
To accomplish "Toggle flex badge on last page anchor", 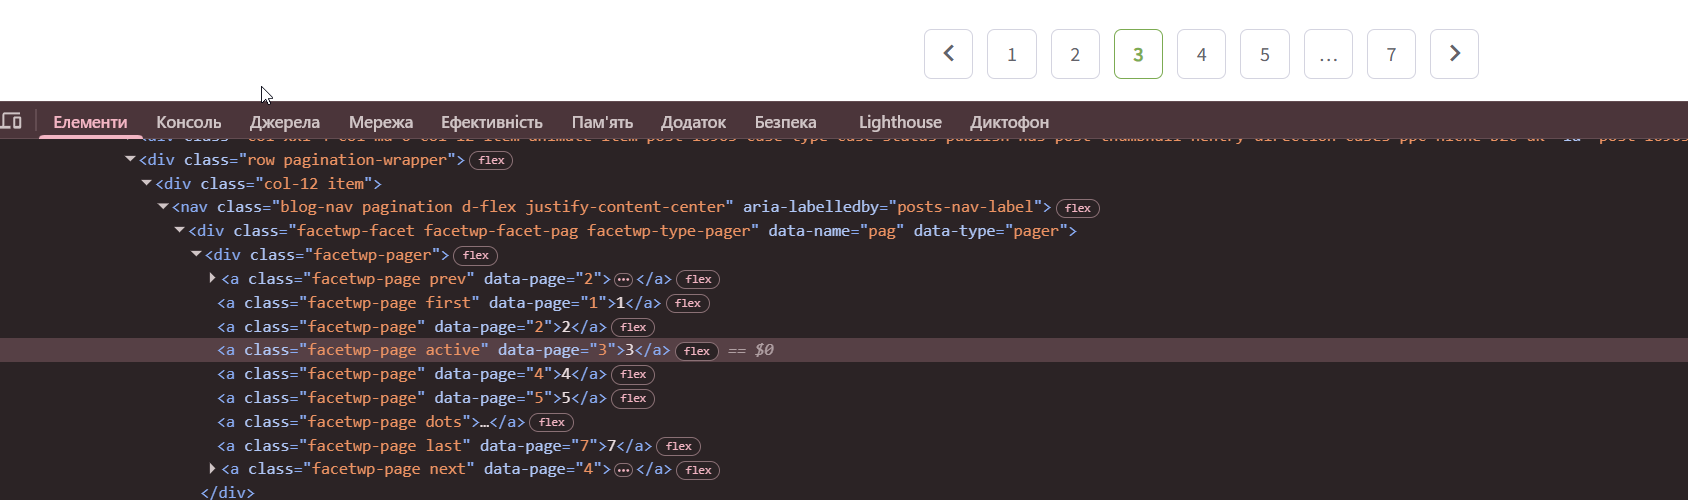I will click(x=679, y=446).
